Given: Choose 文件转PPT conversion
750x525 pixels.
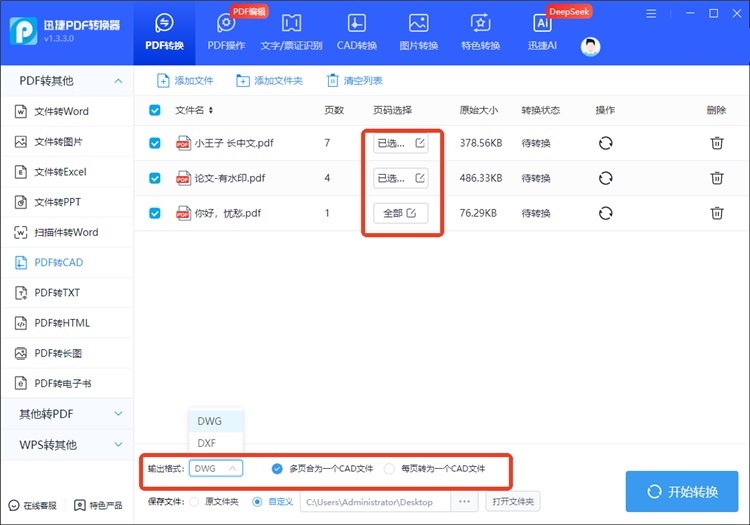Looking at the screenshot, I should (67, 202).
